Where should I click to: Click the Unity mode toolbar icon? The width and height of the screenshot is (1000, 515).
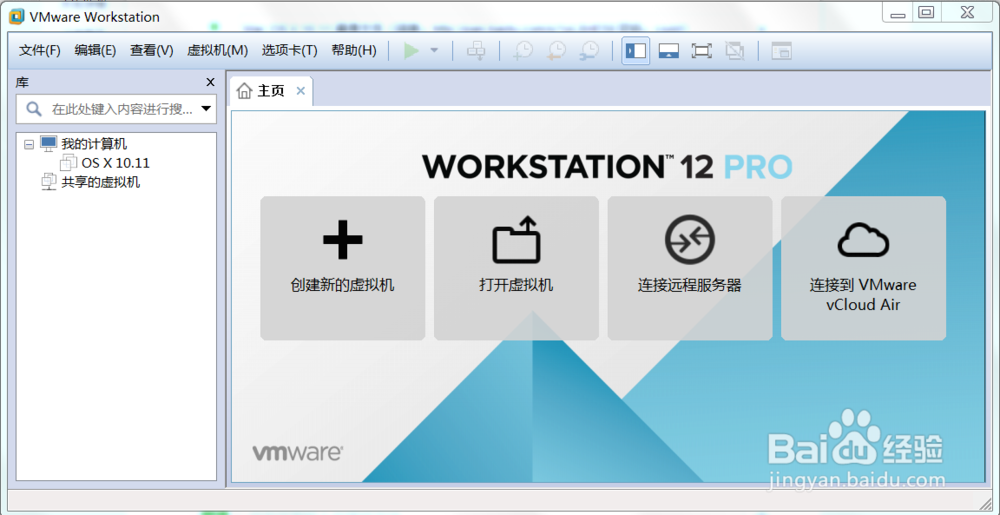[735, 51]
